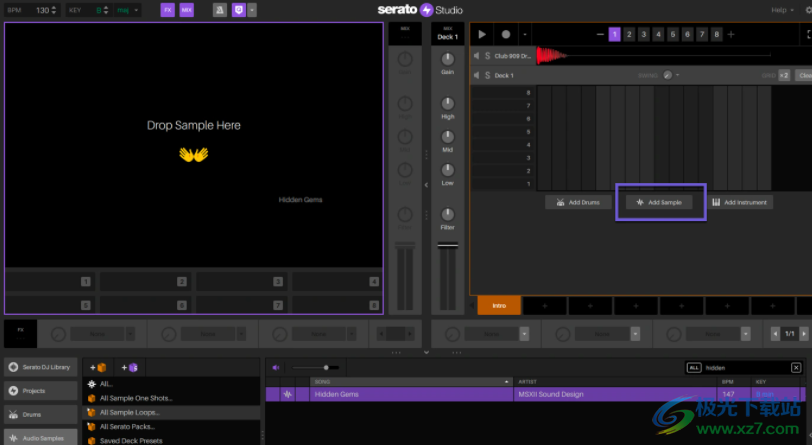The height and width of the screenshot is (445, 812).
Task: Click the Record button
Action: [505, 34]
